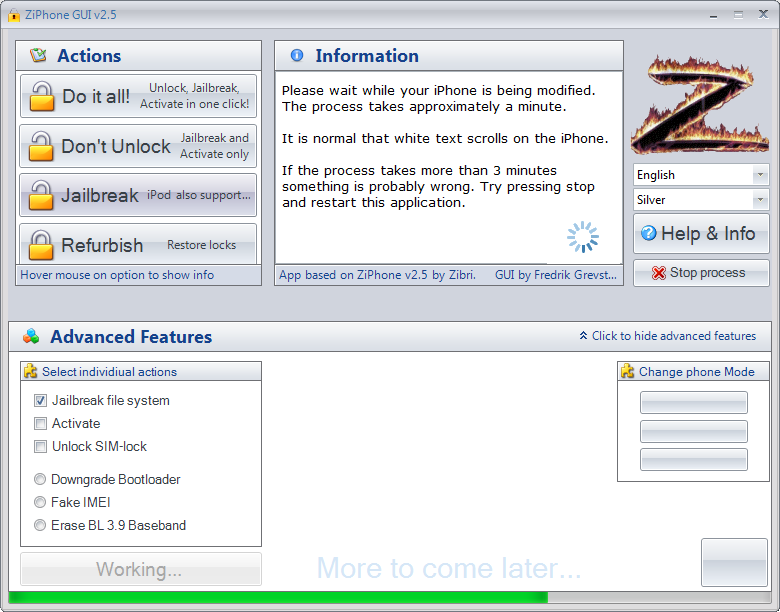Click 'Change phone Mode' header text

coord(696,372)
